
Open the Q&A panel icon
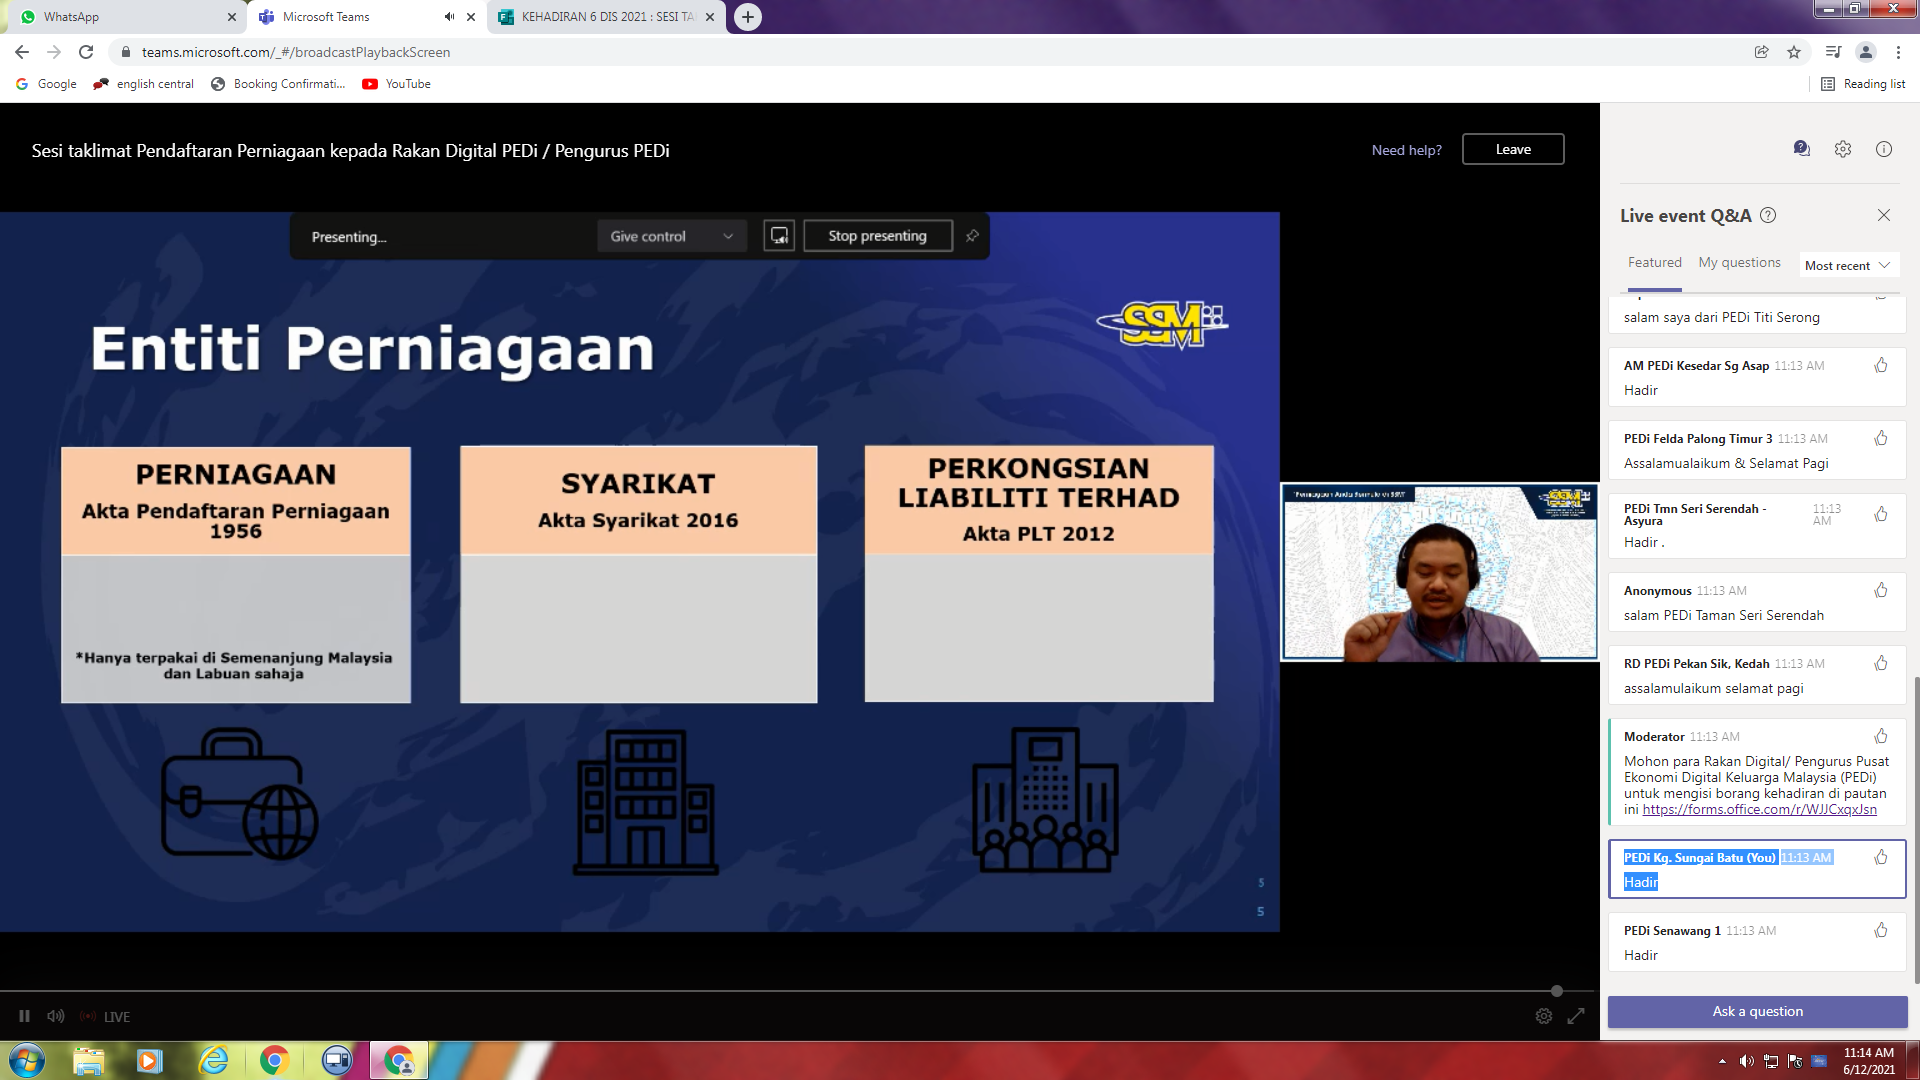pos(1802,149)
